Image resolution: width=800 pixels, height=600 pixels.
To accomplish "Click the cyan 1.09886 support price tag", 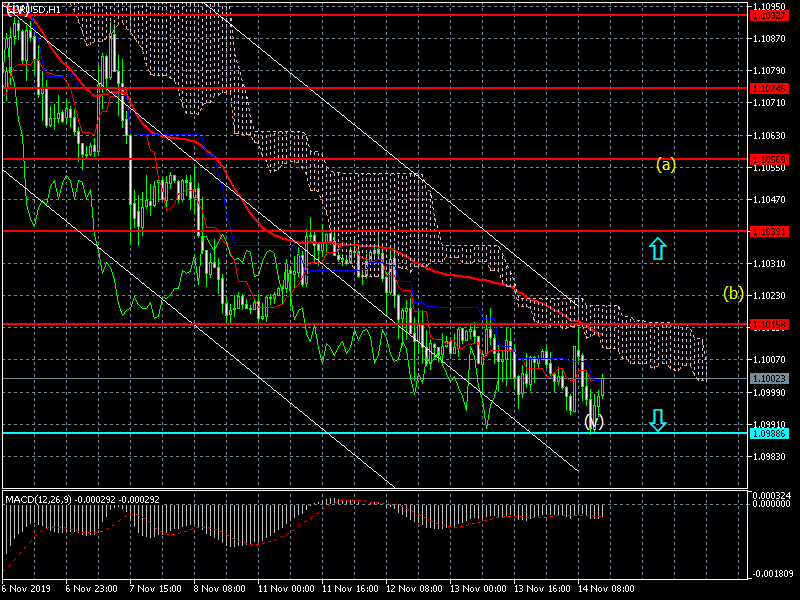I will [x=769, y=433].
